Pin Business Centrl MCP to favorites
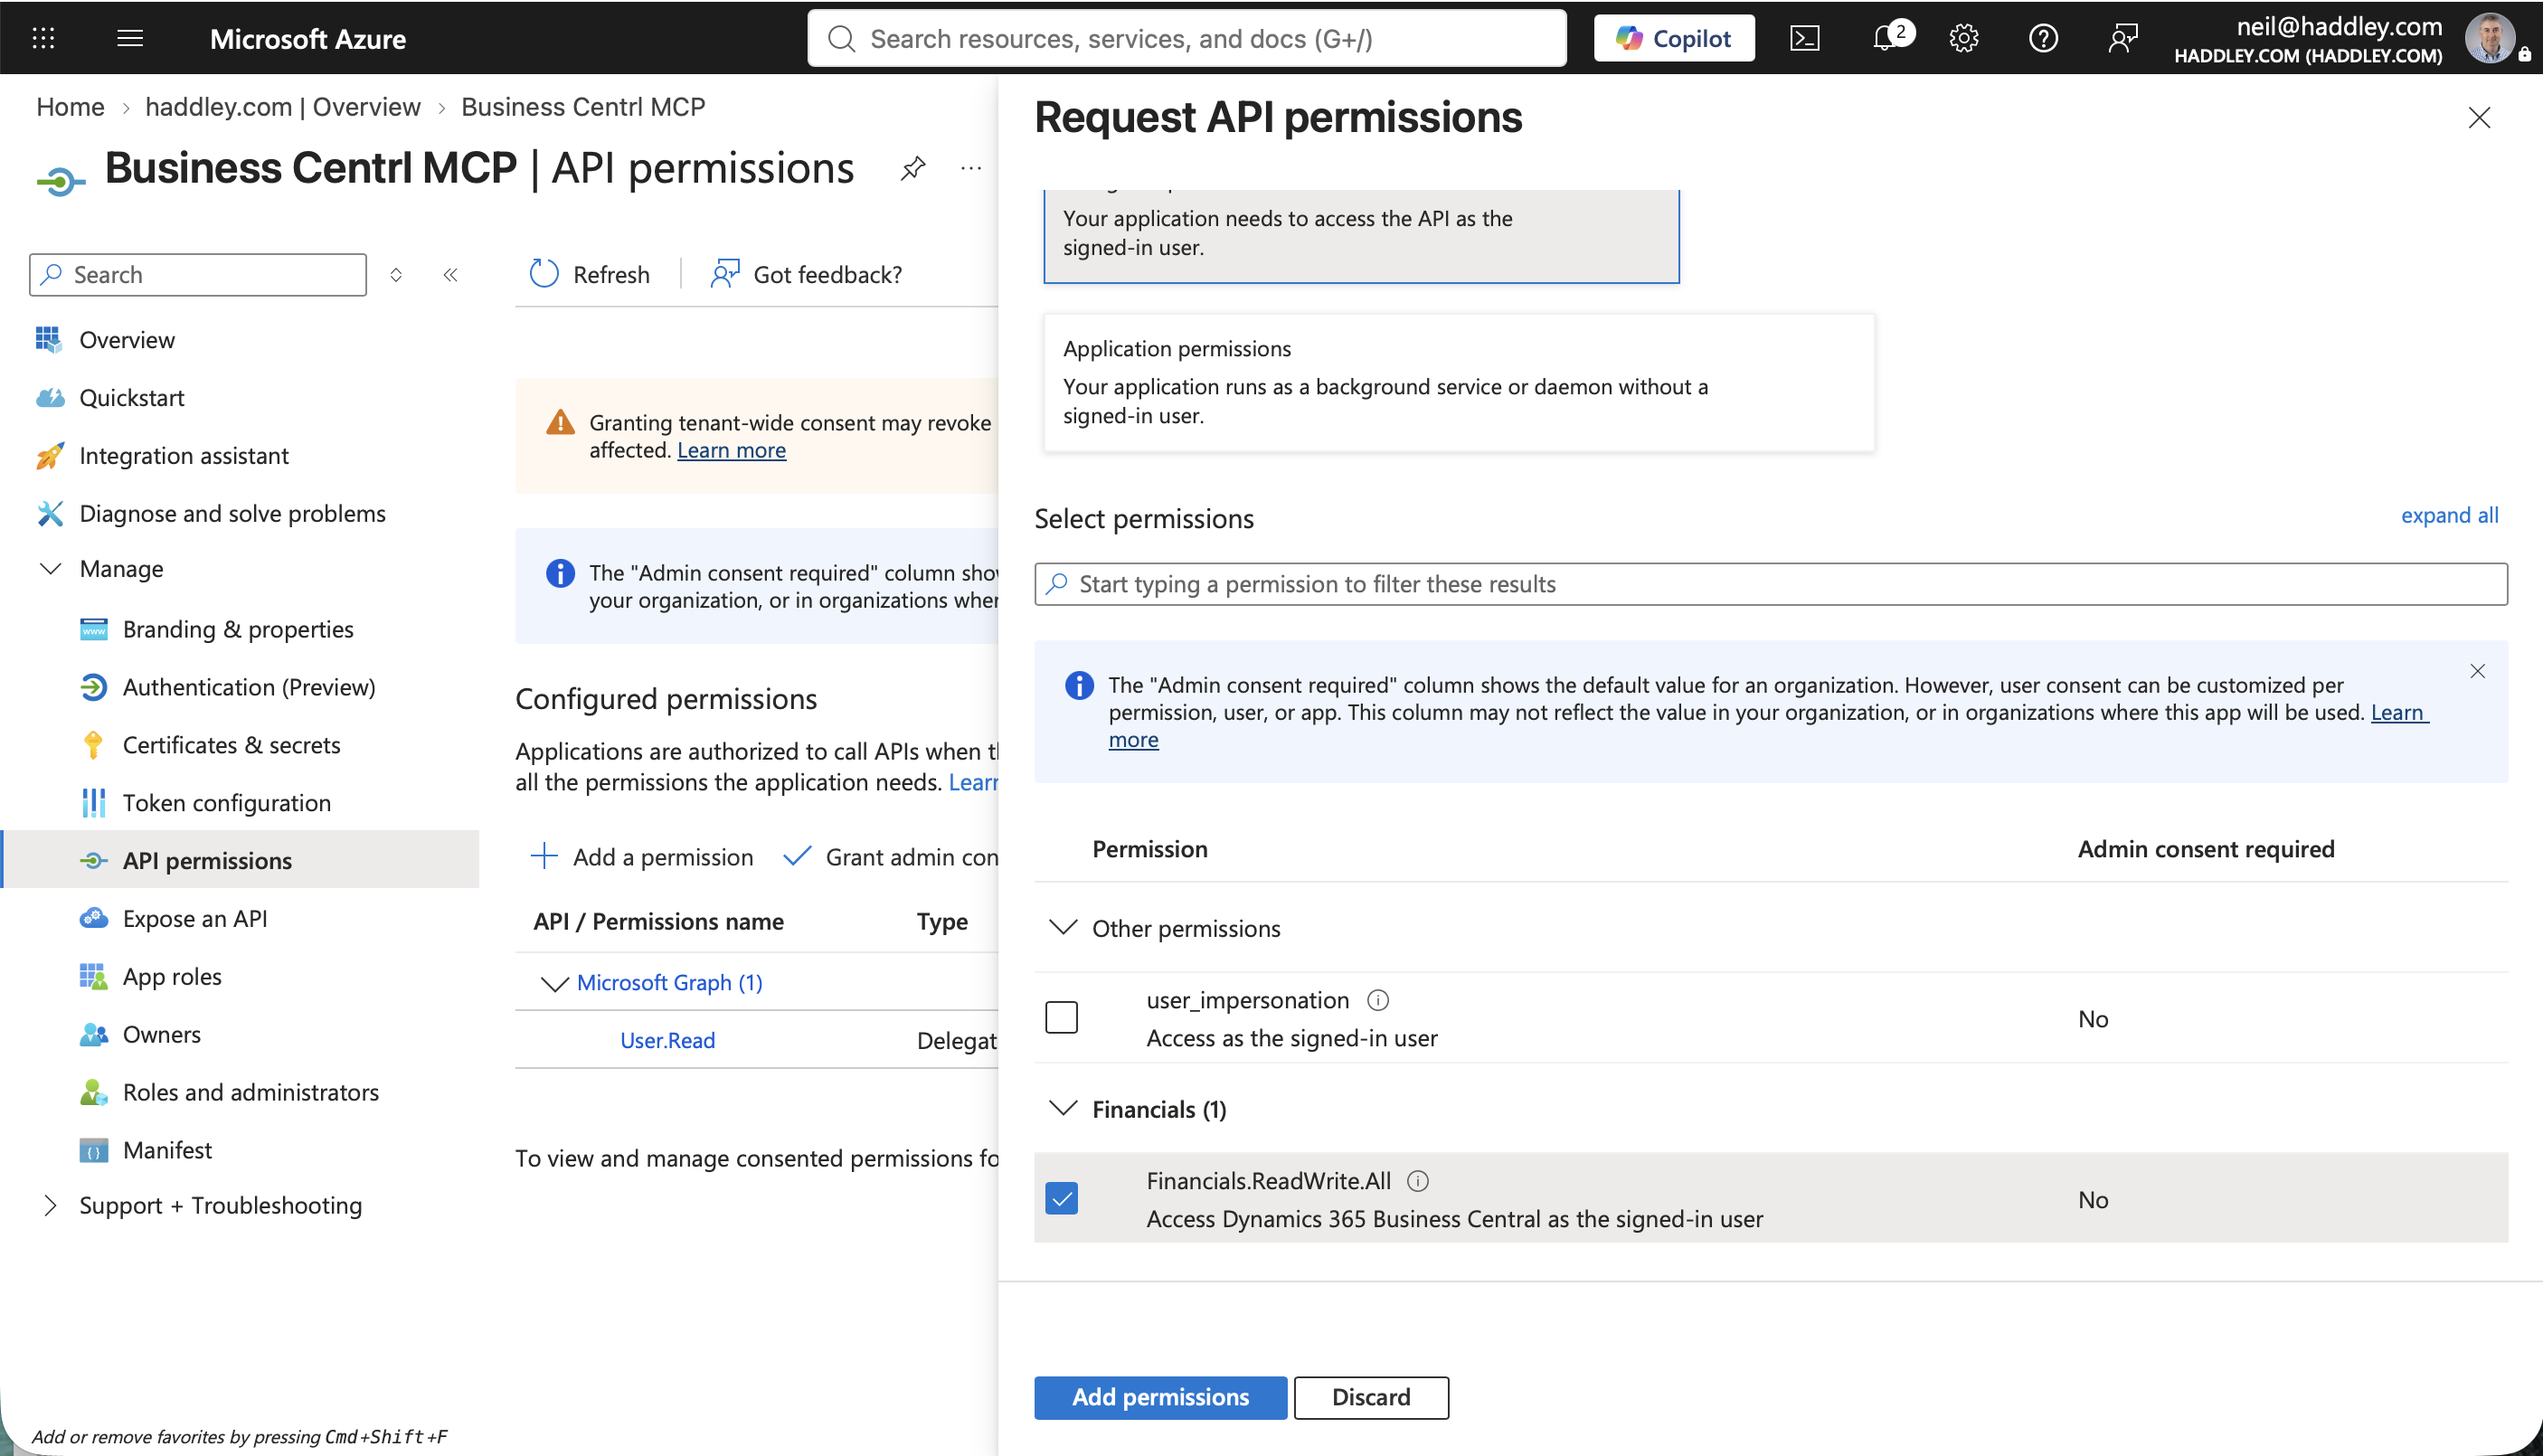This screenshot has width=2543, height=1456. (x=912, y=168)
